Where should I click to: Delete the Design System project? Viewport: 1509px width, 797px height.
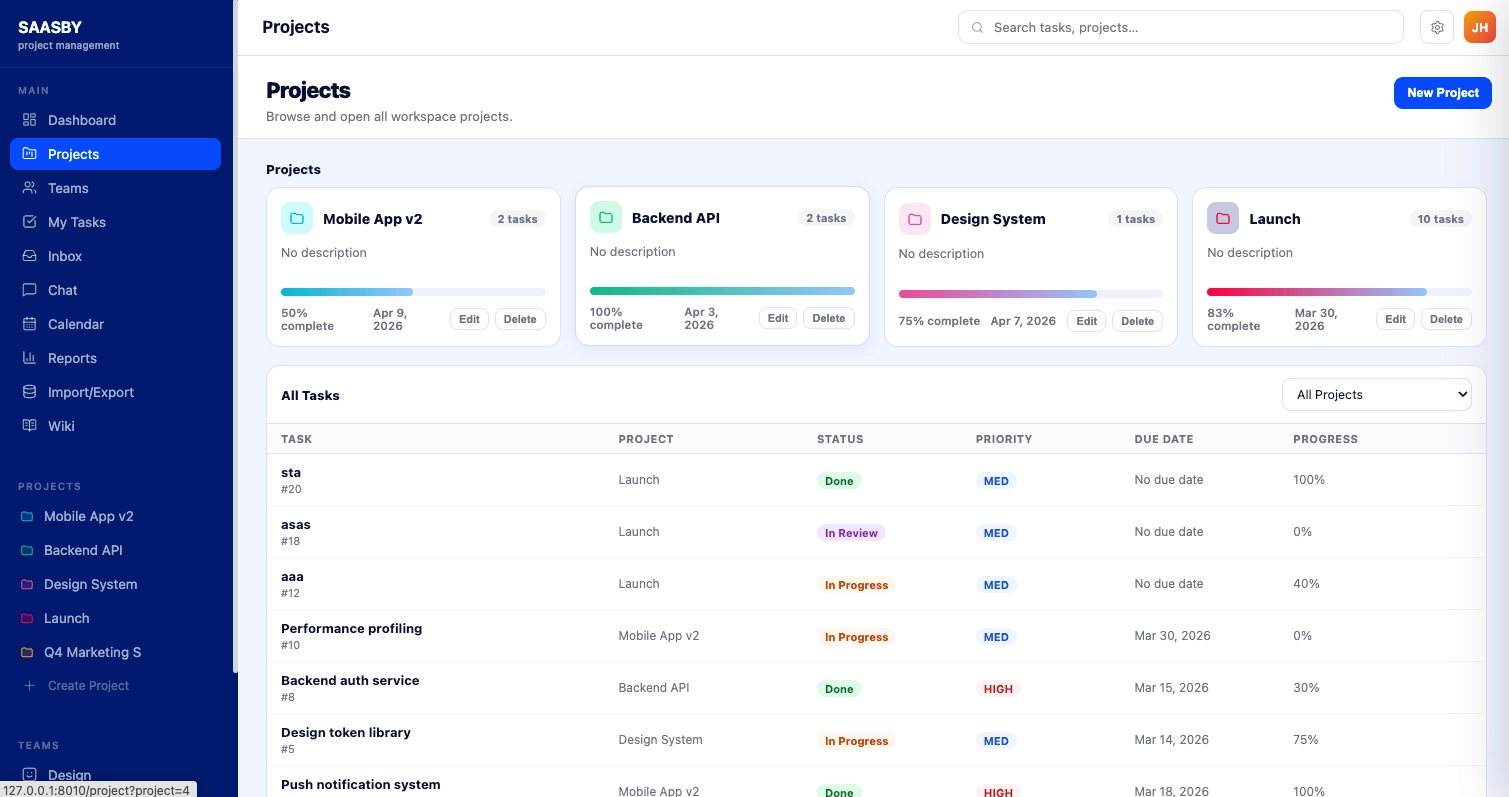1137,321
